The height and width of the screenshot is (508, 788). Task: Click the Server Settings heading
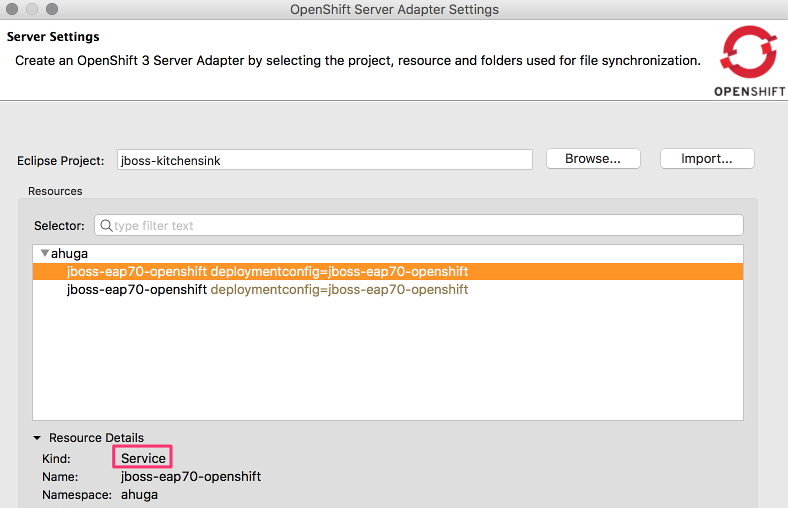(x=53, y=37)
